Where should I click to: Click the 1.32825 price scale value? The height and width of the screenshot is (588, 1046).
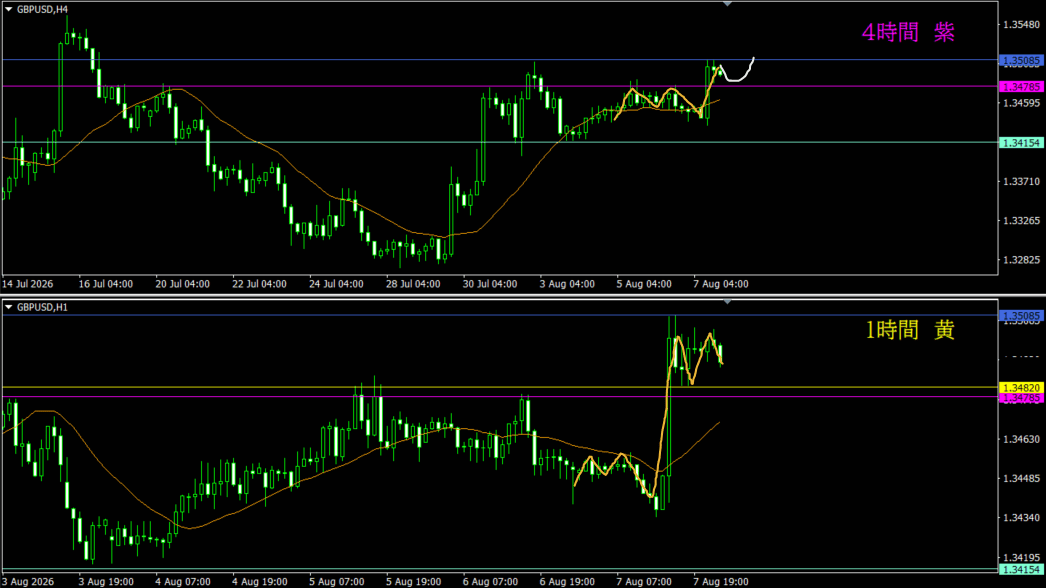tap(1021, 260)
